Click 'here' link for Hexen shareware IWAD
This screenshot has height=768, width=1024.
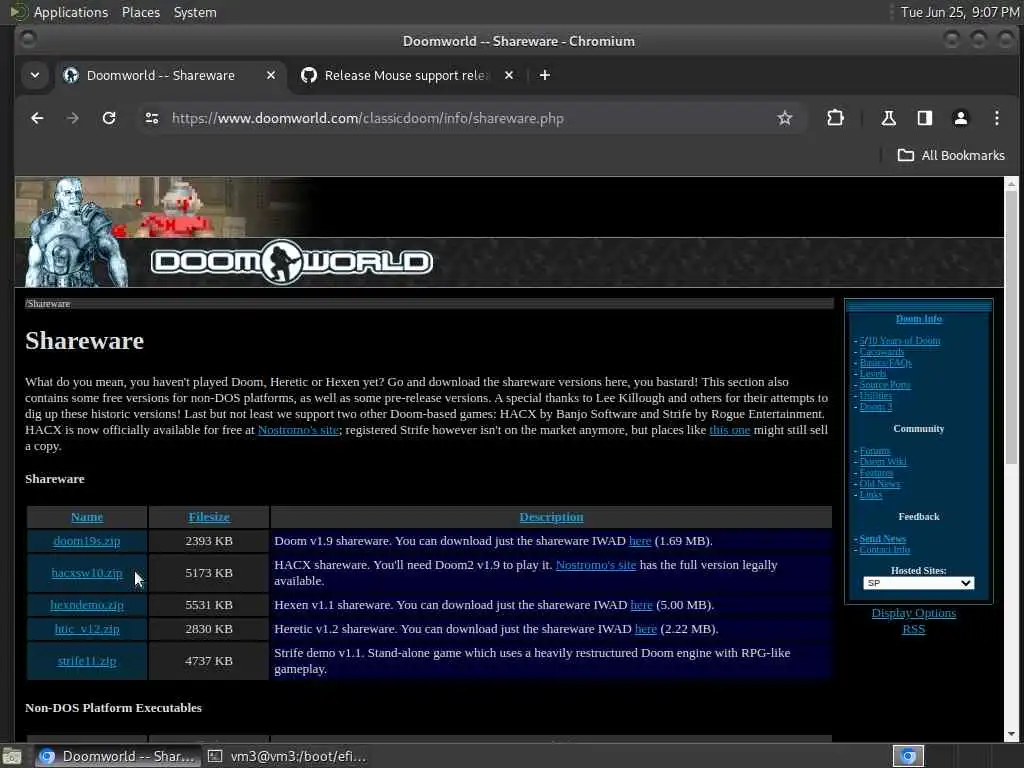tap(641, 605)
